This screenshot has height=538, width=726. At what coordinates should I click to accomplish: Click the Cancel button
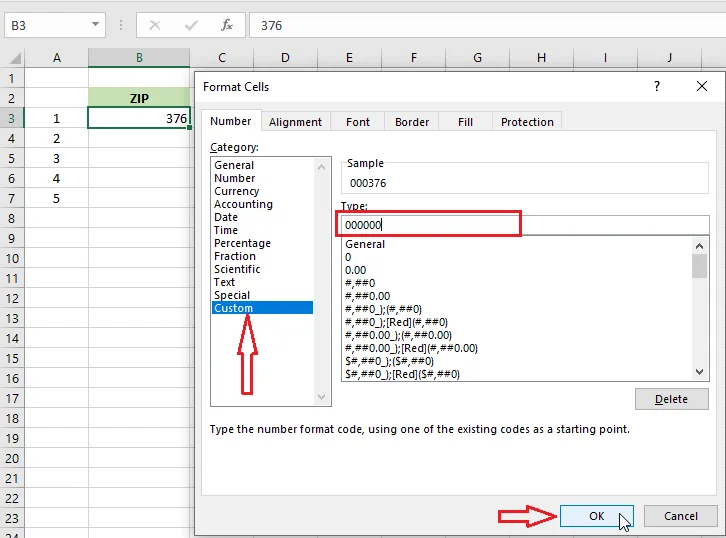pos(680,516)
